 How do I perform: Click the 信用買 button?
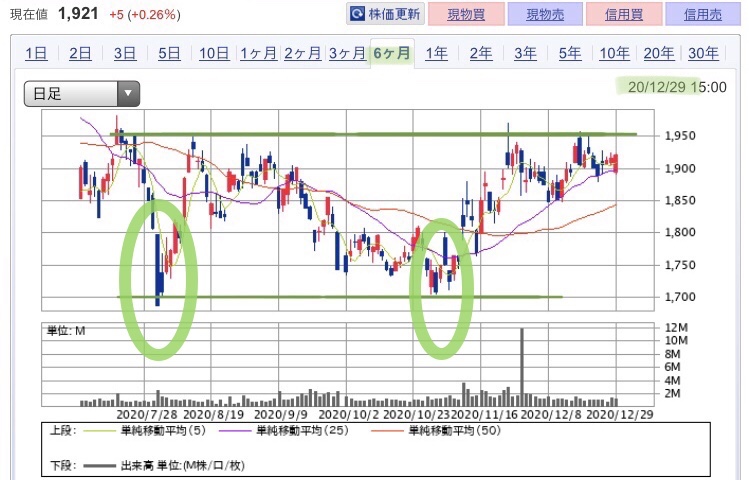pyautogui.click(x=624, y=14)
